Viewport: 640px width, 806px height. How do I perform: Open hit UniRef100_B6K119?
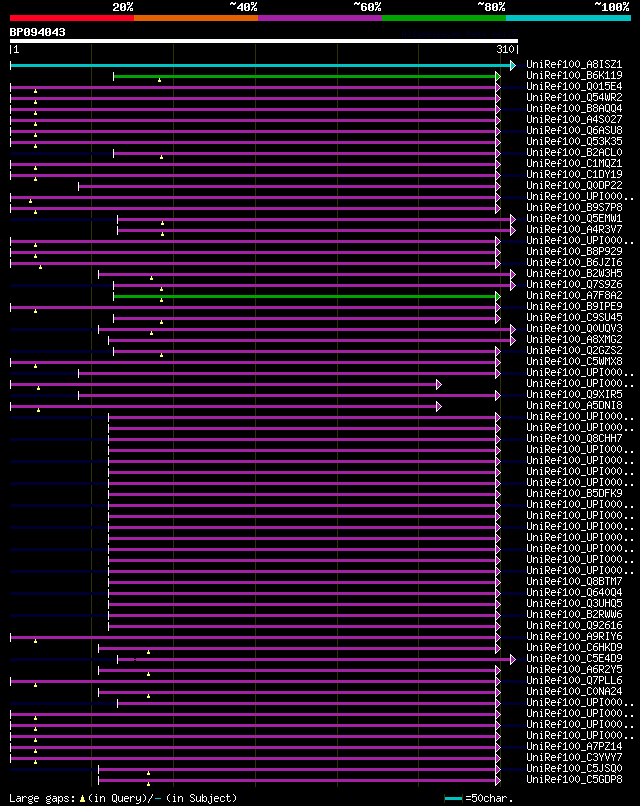pyautogui.click(x=574, y=76)
